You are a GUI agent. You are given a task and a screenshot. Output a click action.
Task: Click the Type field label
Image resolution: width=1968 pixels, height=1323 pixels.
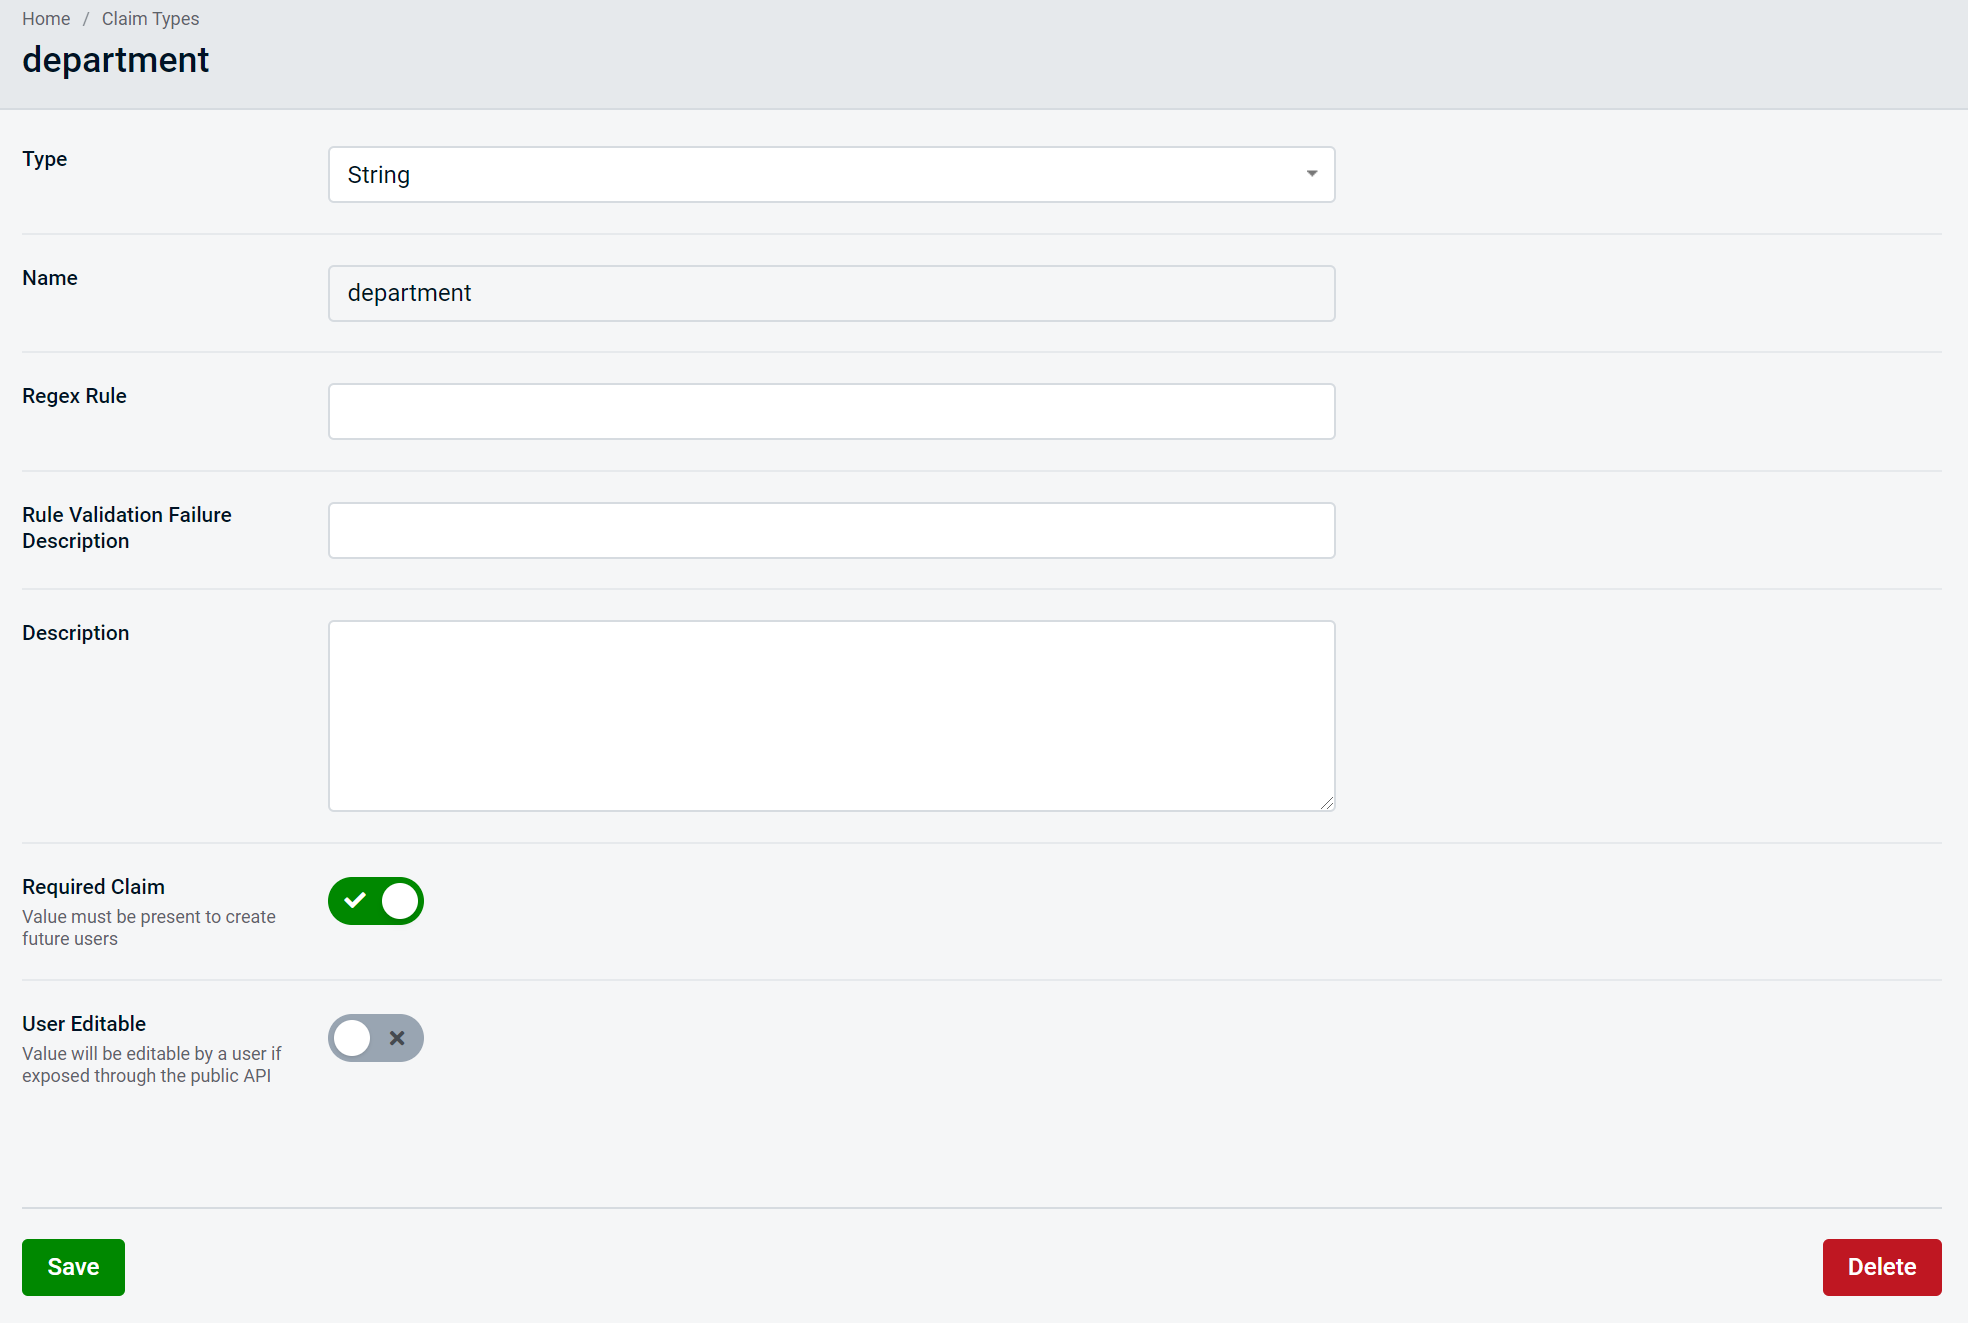[44, 159]
